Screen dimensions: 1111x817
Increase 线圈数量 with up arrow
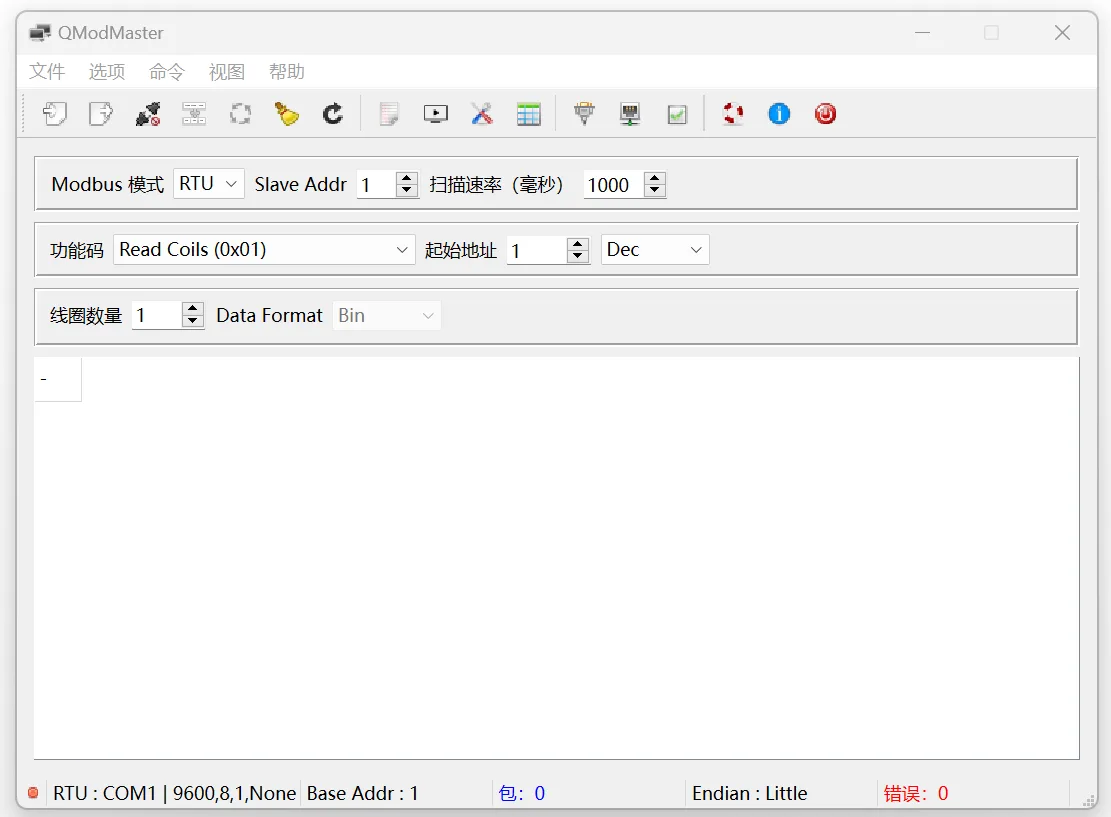coord(192,309)
